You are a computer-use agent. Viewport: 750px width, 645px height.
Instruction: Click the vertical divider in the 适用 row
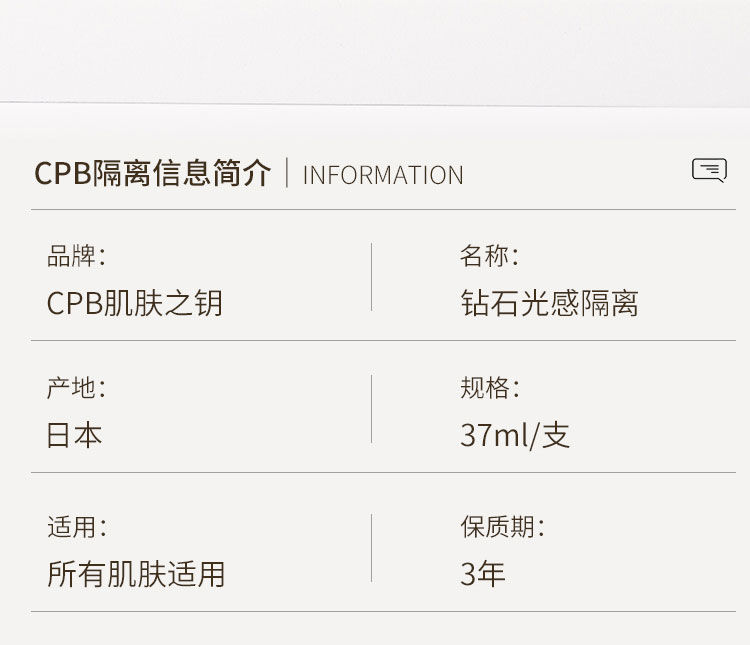click(372, 548)
